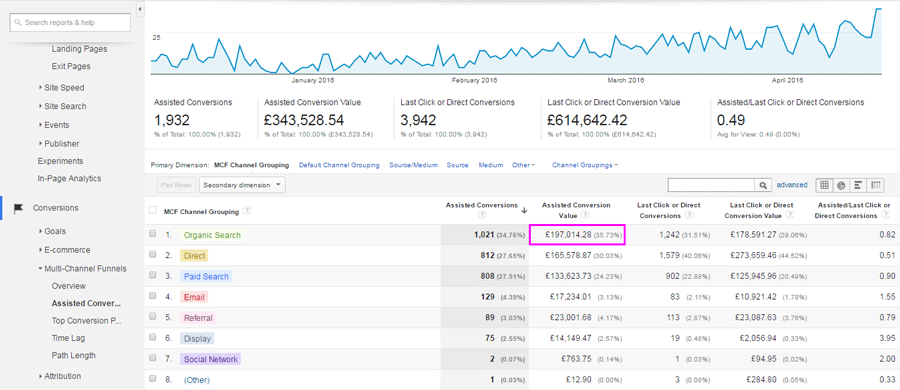Focus the Search reports & help field
This screenshot has width=900, height=390.
pos(70,22)
